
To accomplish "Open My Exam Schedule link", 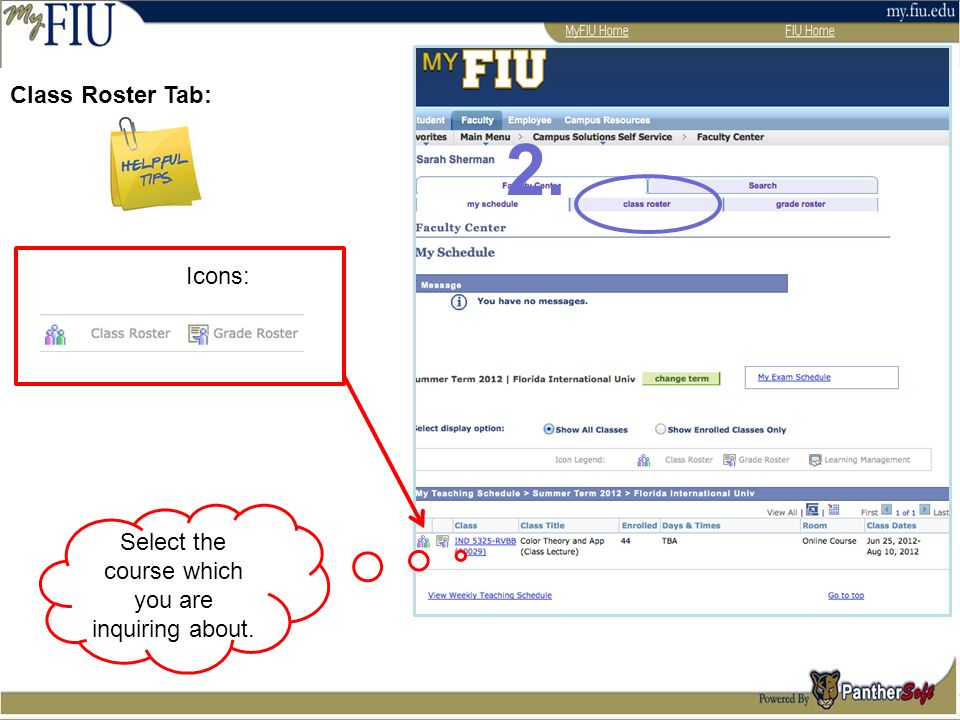I will [794, 377].
